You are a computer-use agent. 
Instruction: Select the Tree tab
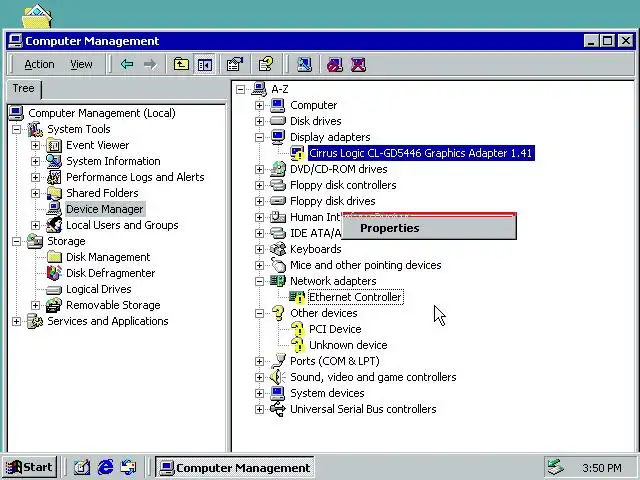pyautogui.click(x=24, y=89)
